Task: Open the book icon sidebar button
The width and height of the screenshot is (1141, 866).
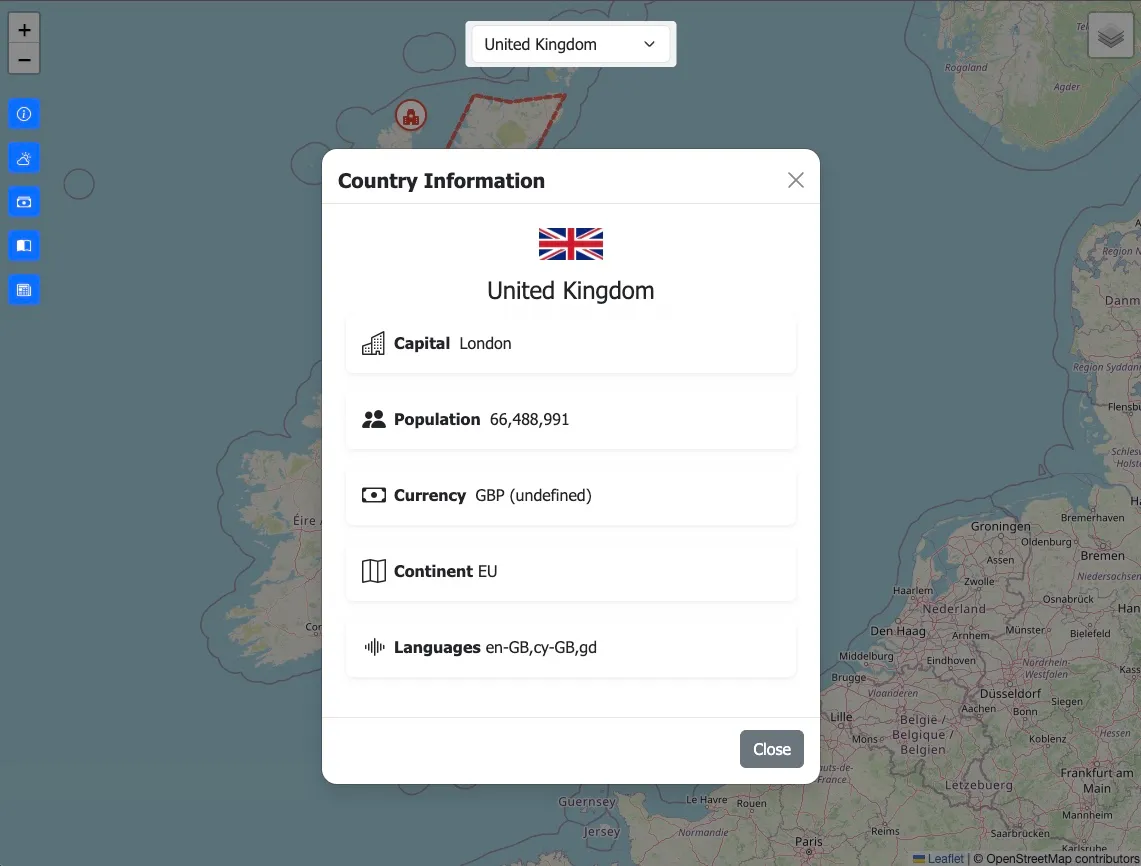Action: (x=24, y=246)
